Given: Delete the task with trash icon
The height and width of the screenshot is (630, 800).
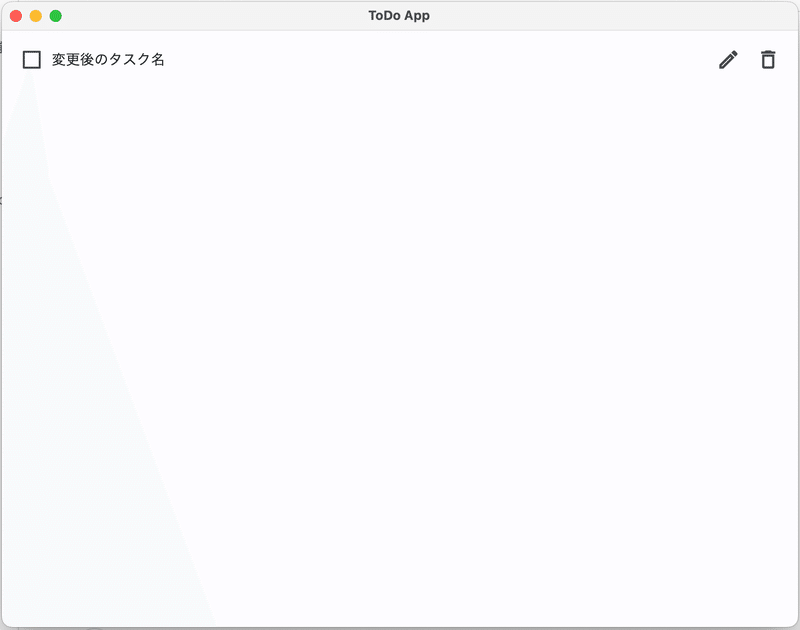Looking at the screenshot, I should point(768,60).
